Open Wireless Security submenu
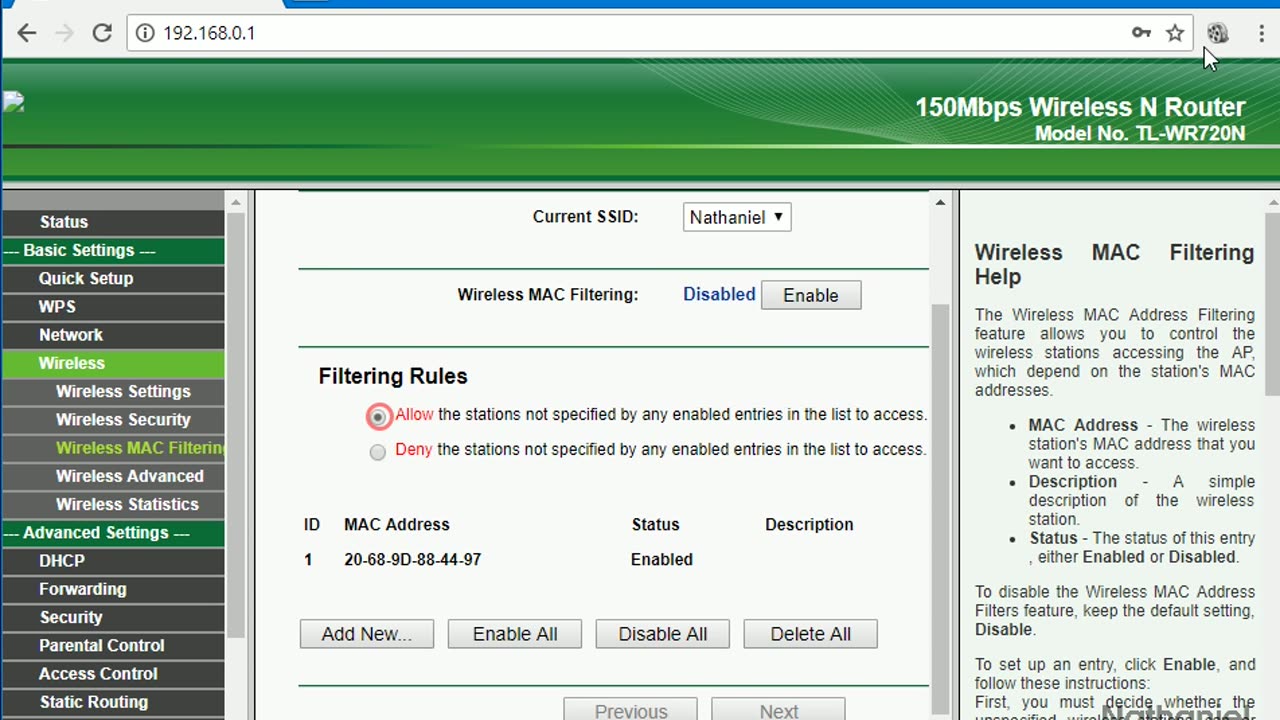Screen dimensions: 1280x720 click(x=113, y=419)
